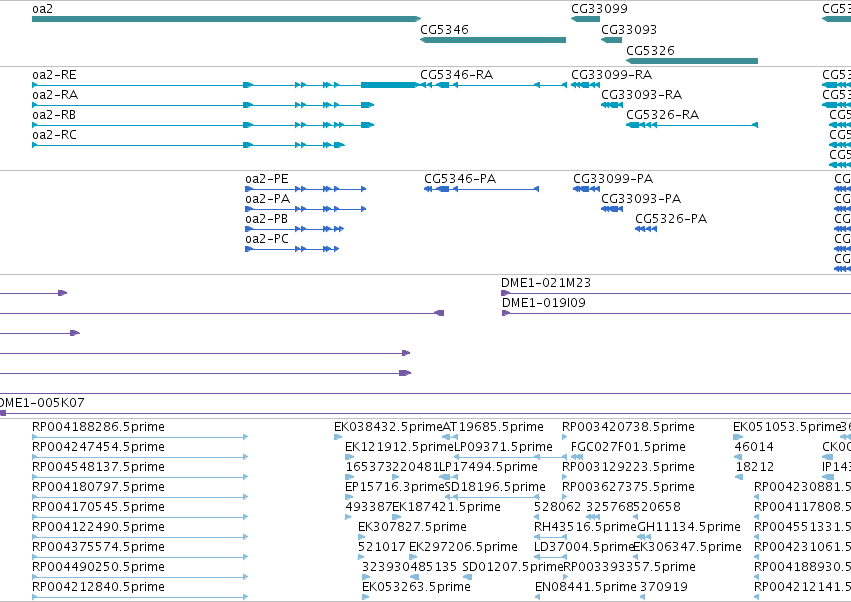
Task: Click RP004180797.5prime EST label
Action: [x=98, y=486]
